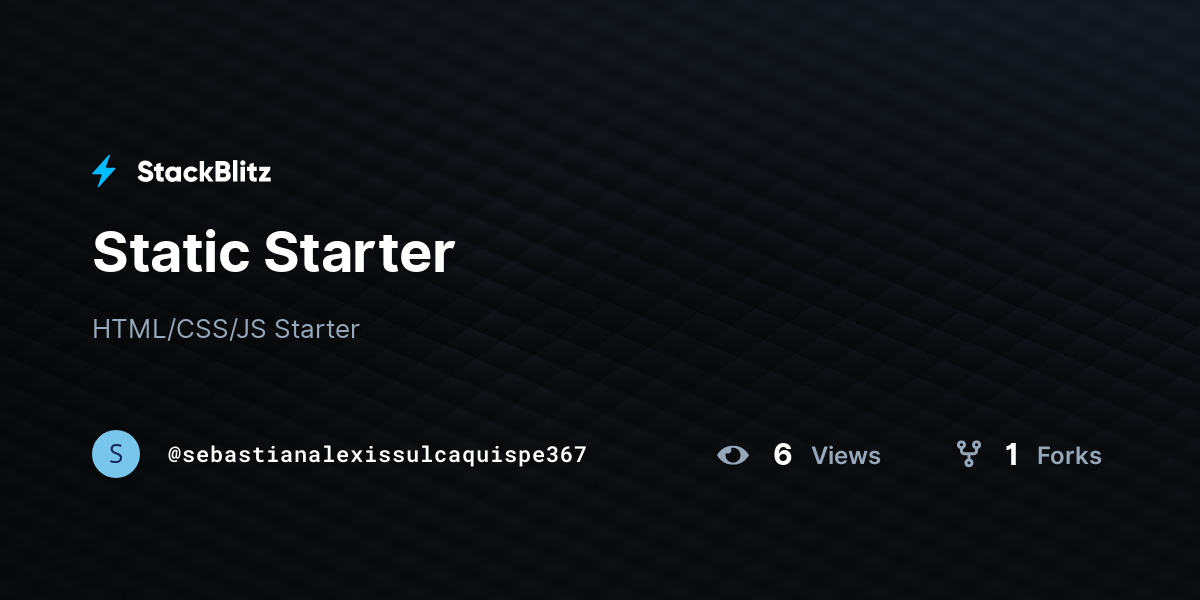Open the circular S user avatar
1200x600 pixels.
[x=116, y=454]
